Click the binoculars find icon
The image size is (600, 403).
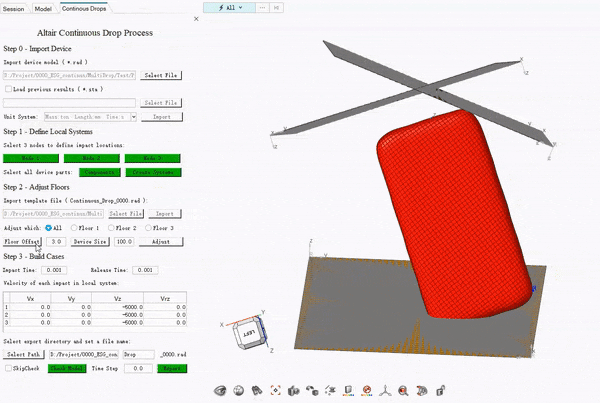point(257,391)
